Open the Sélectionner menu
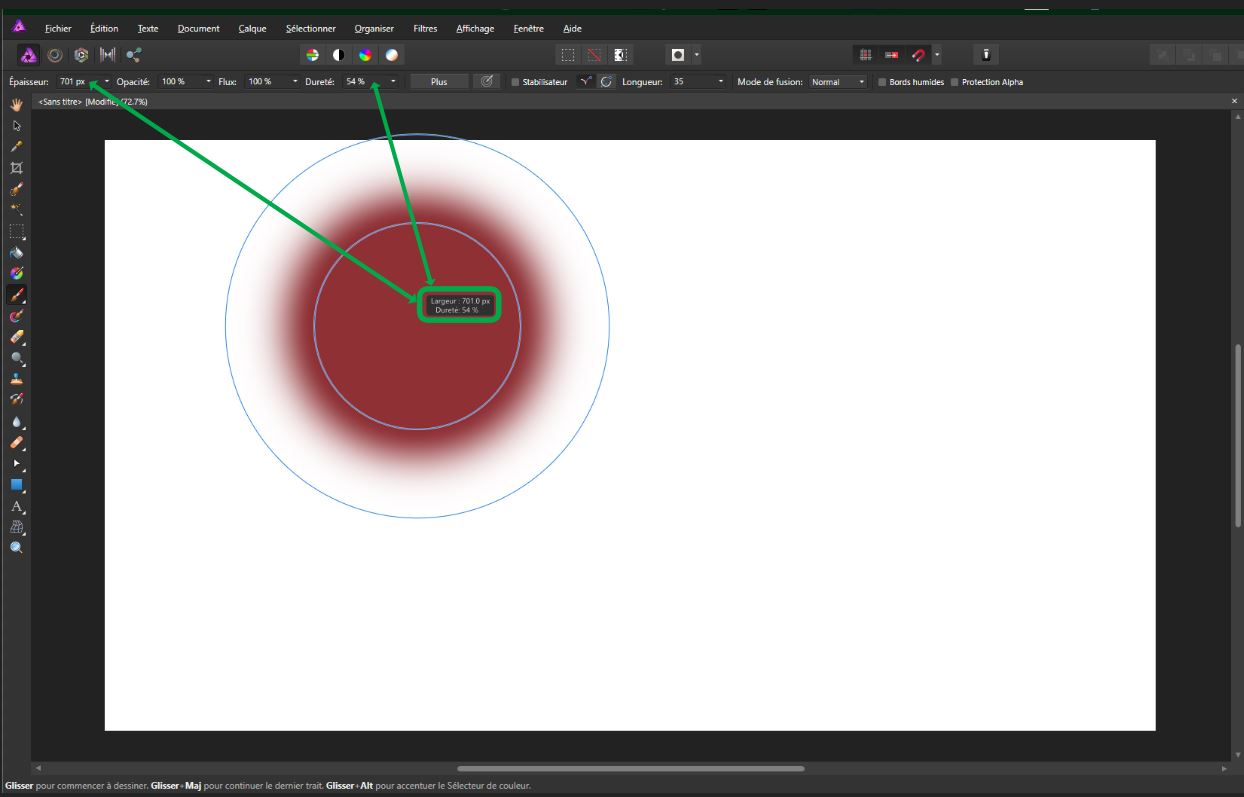The image size is (1244, 797). [310, 29]
